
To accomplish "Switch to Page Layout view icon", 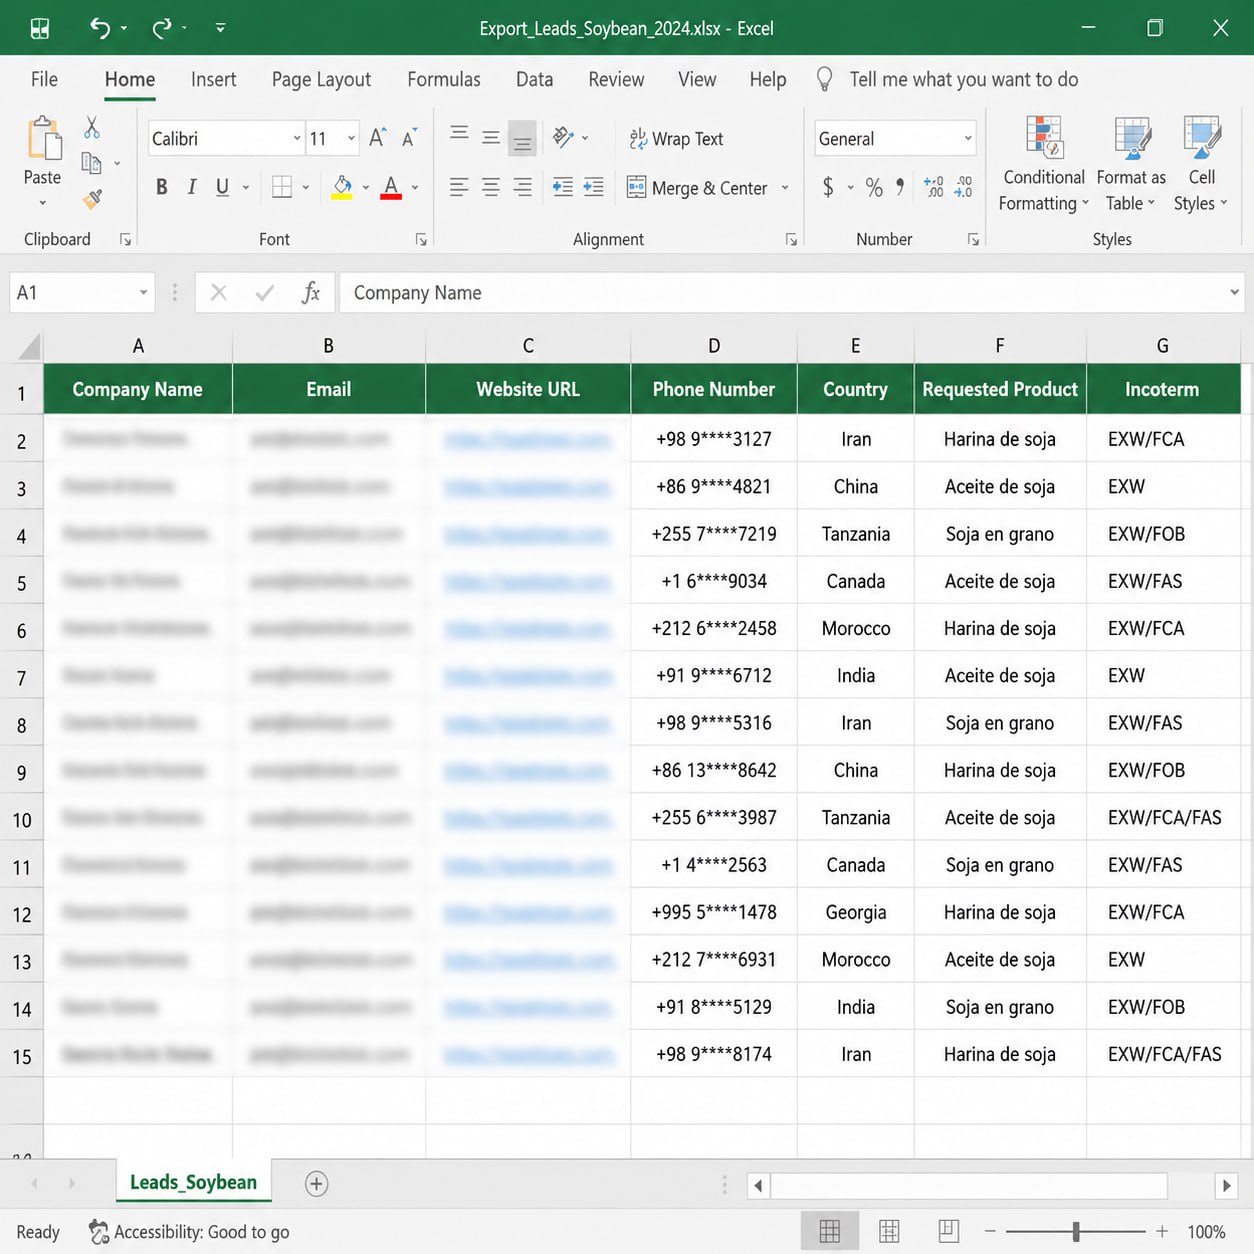I will point(889,1232).
